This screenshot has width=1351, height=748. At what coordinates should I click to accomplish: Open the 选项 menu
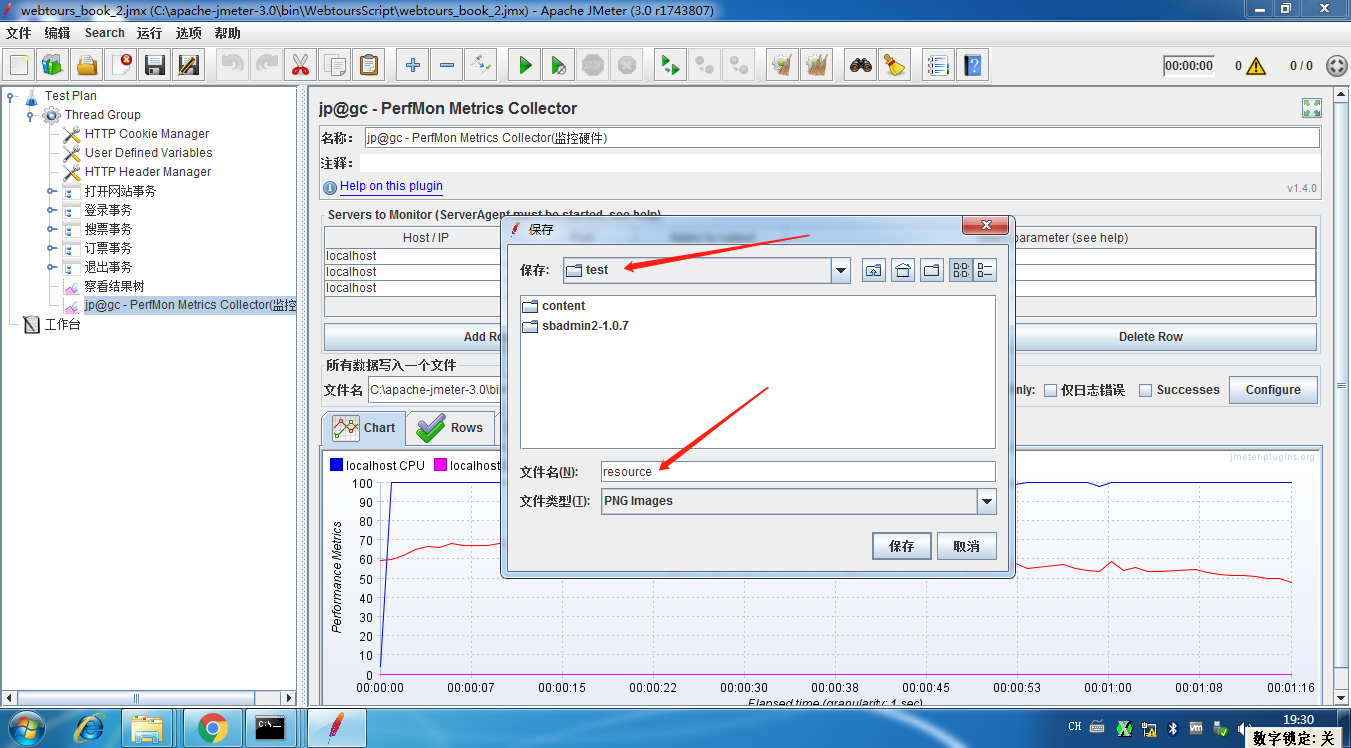188,33
